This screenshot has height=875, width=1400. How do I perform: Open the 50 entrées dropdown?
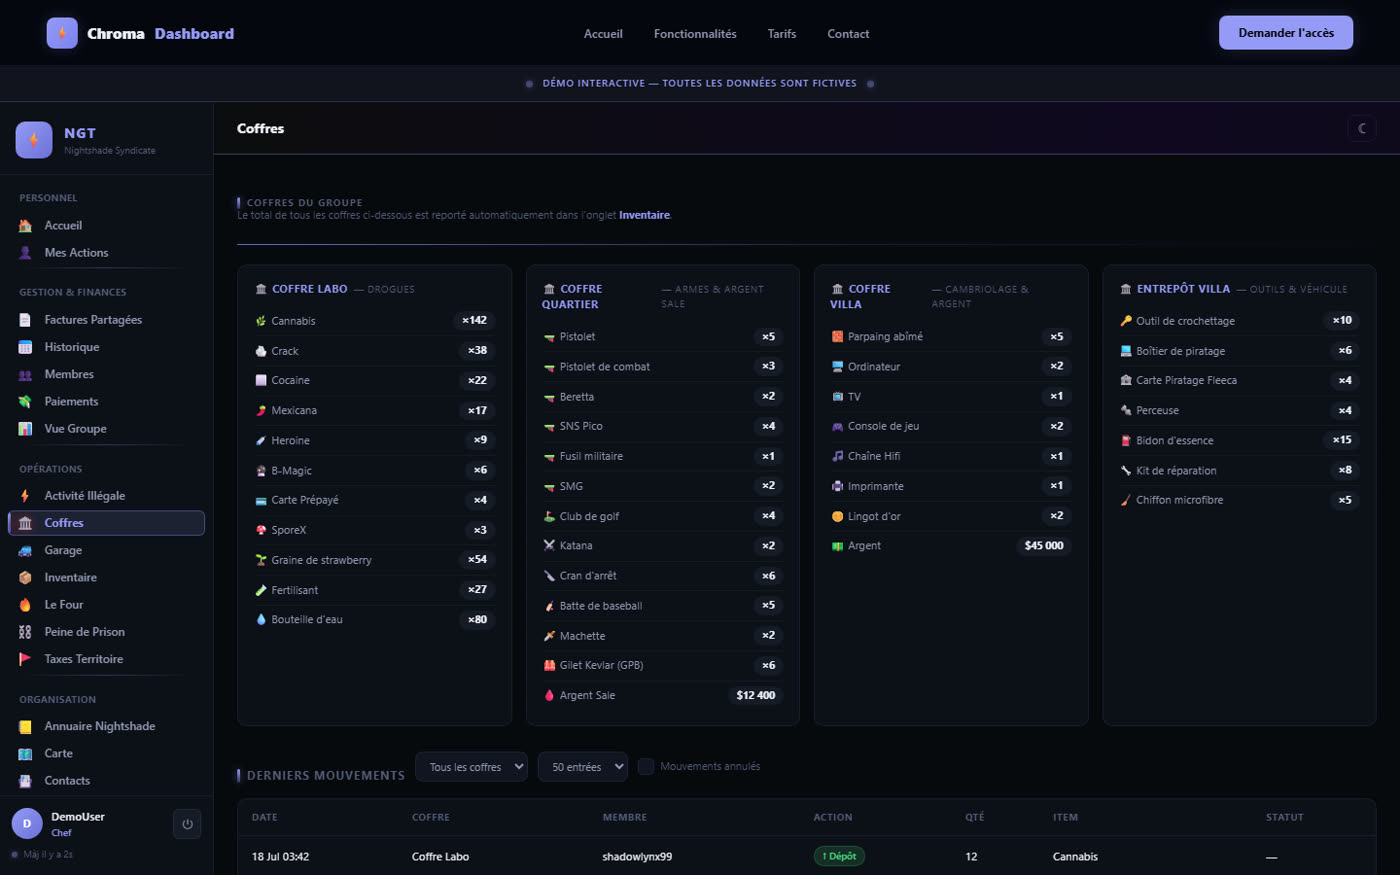(583, 767)
